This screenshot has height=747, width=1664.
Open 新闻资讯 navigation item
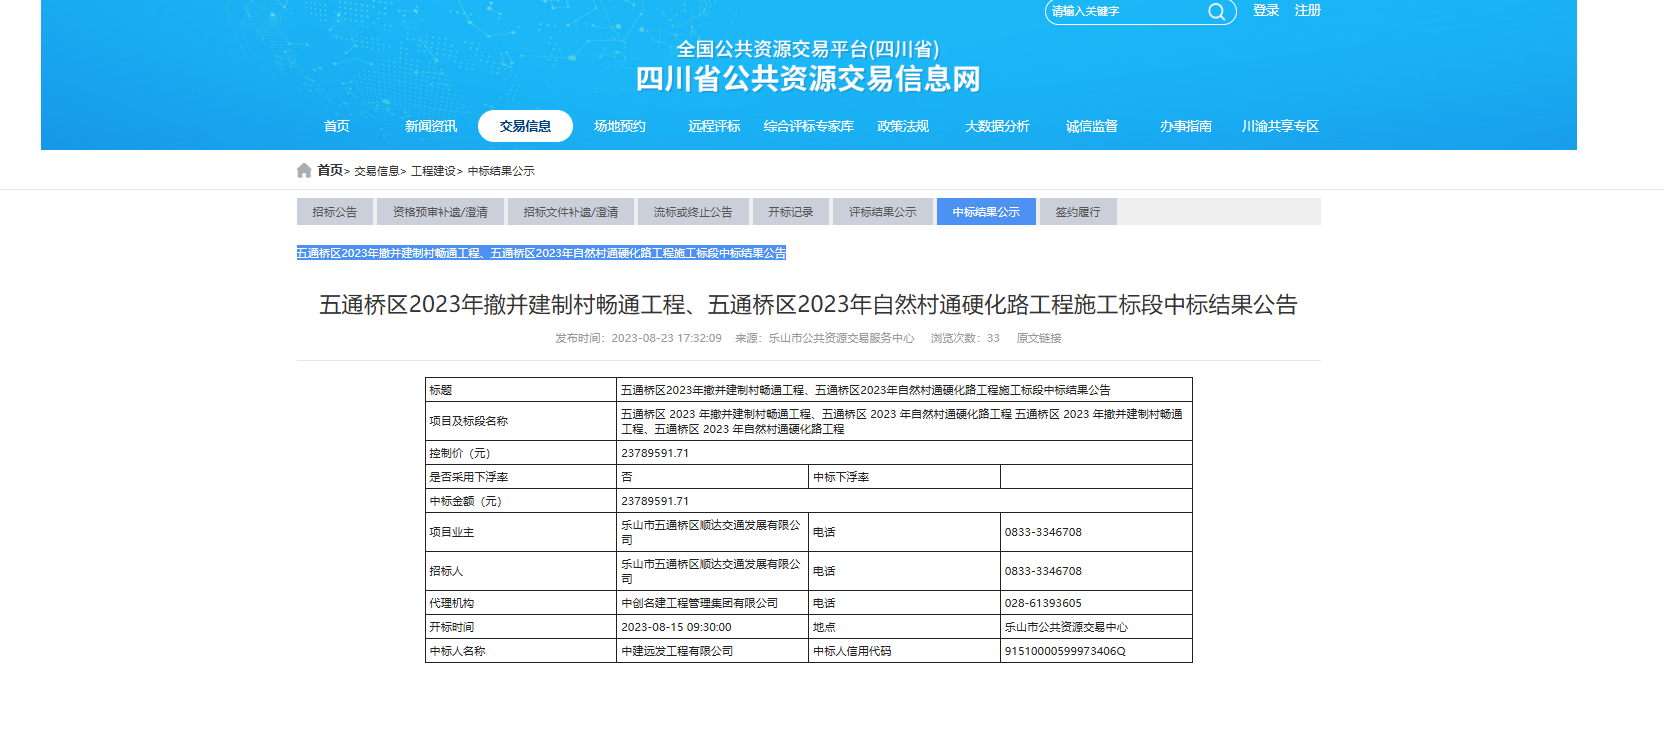pyautogui.click(x=431, y=126)
